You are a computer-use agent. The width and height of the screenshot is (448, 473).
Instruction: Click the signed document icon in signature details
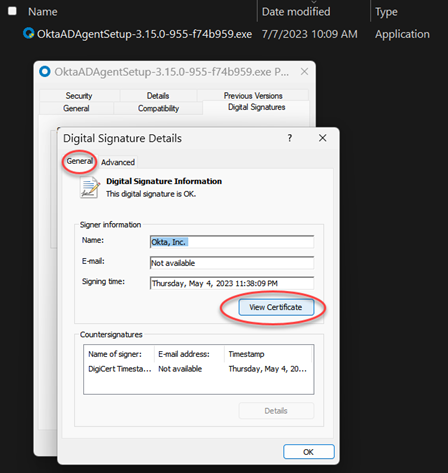[90, 188]
